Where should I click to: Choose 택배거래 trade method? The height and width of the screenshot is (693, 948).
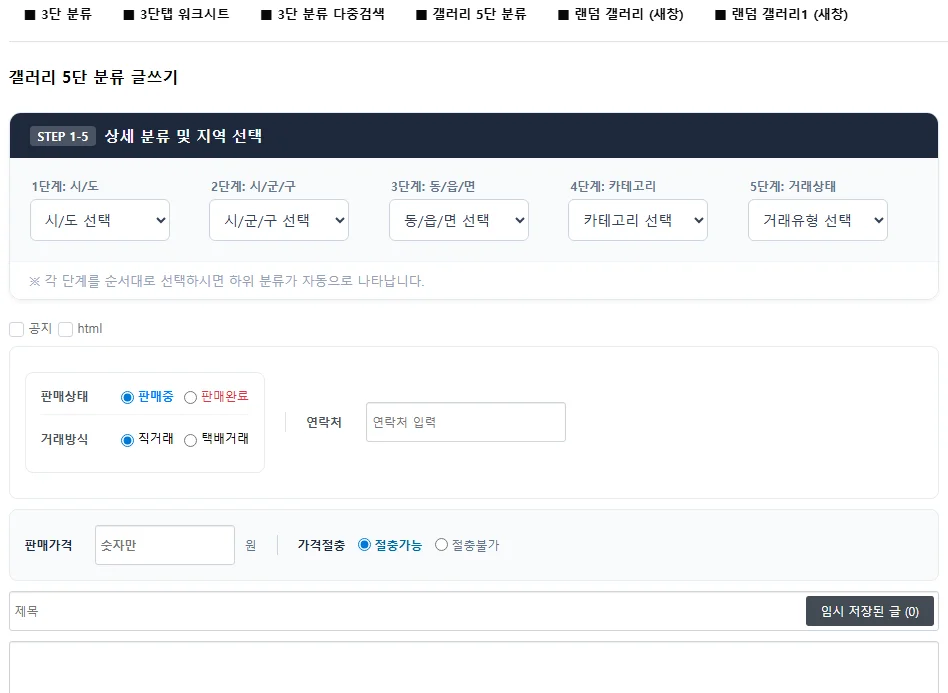[190, 440]
